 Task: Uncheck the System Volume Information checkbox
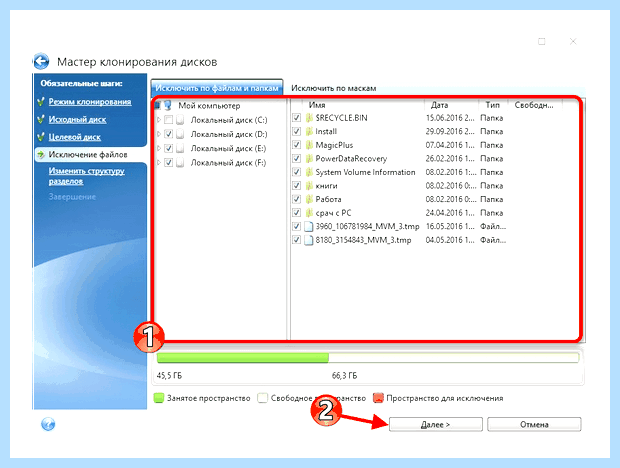pos(297,172)
